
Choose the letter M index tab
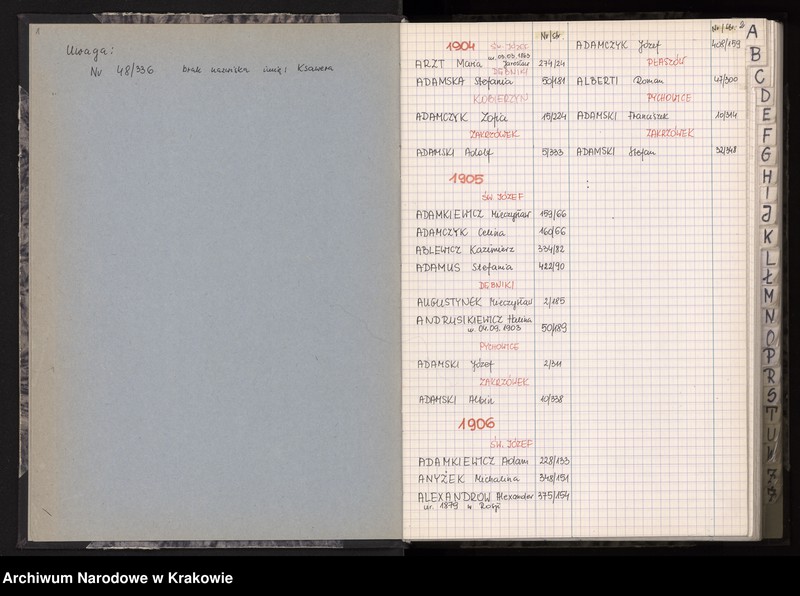point(769,295)
